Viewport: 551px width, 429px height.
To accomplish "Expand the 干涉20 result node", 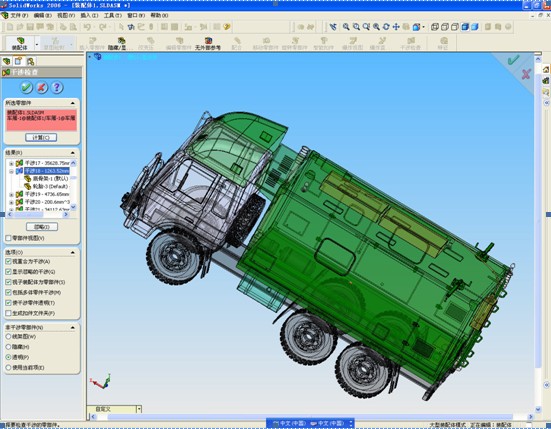I will point(11,202).
